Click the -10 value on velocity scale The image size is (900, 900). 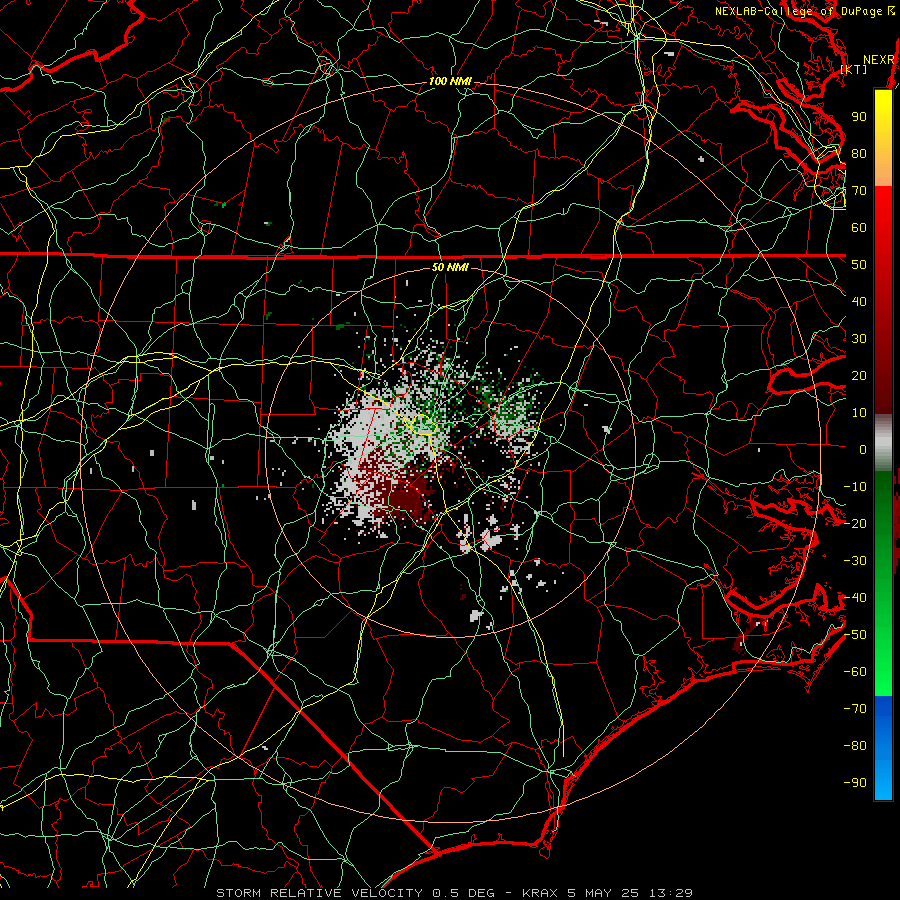click(x=855, y=487)
